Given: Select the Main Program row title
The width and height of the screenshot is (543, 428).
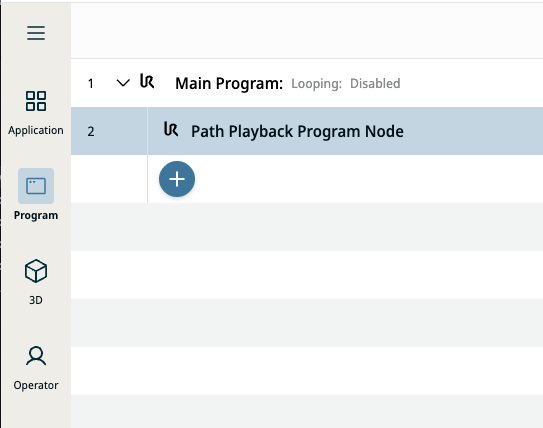Looking at the screenshot, I should [229, 83].
